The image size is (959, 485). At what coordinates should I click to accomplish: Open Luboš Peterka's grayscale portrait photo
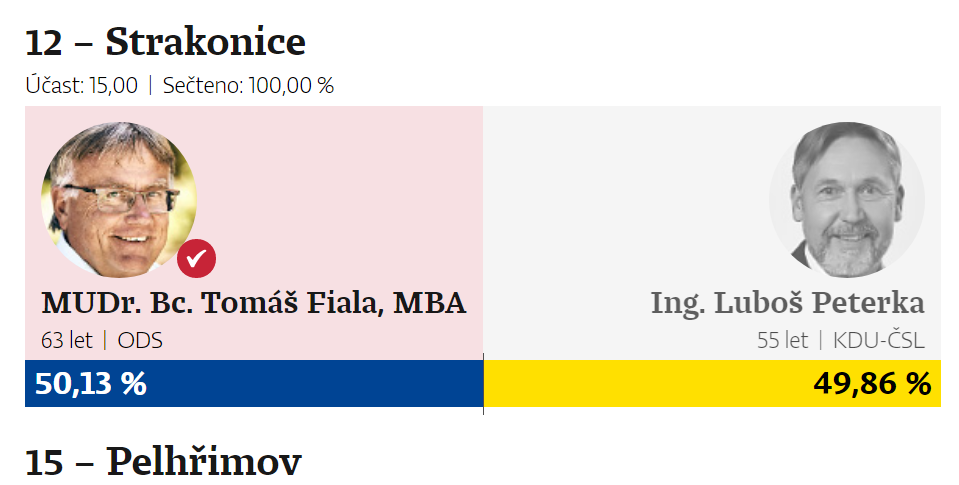[x=846, y=200]
